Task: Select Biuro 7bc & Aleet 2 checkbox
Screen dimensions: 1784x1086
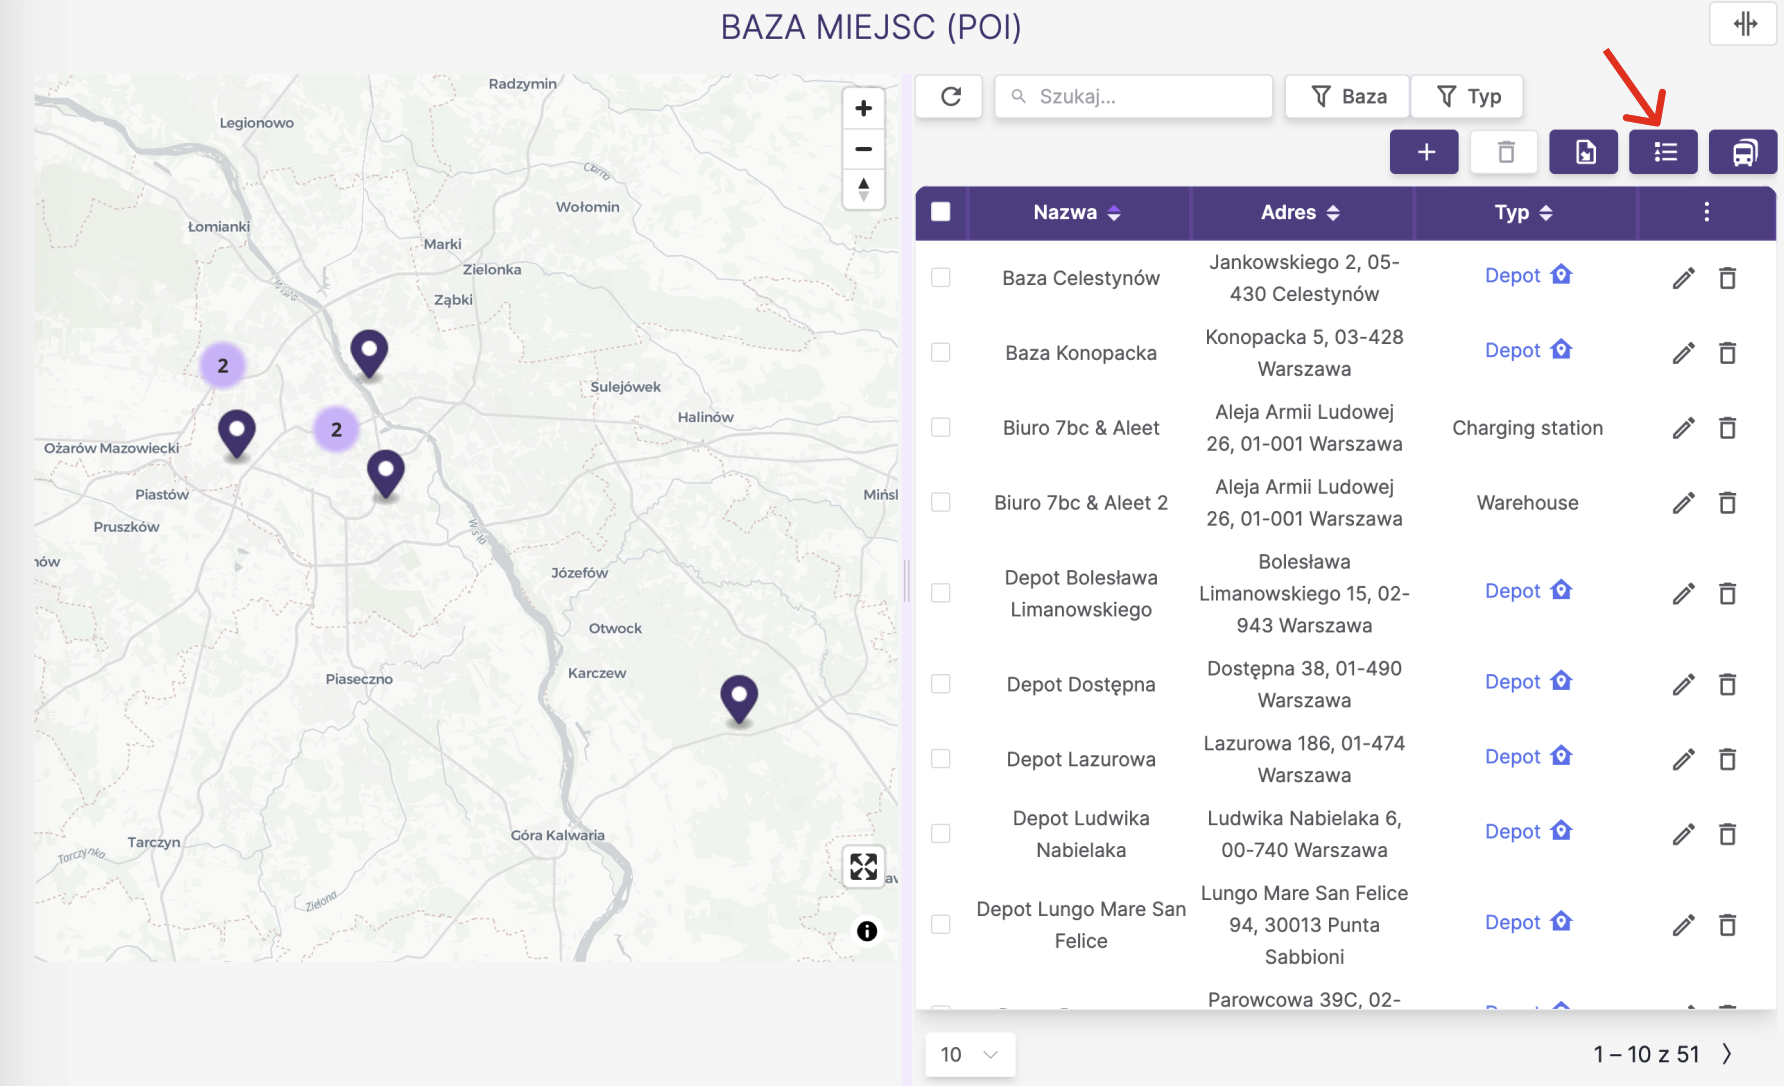Action: (x=941, y=502)
